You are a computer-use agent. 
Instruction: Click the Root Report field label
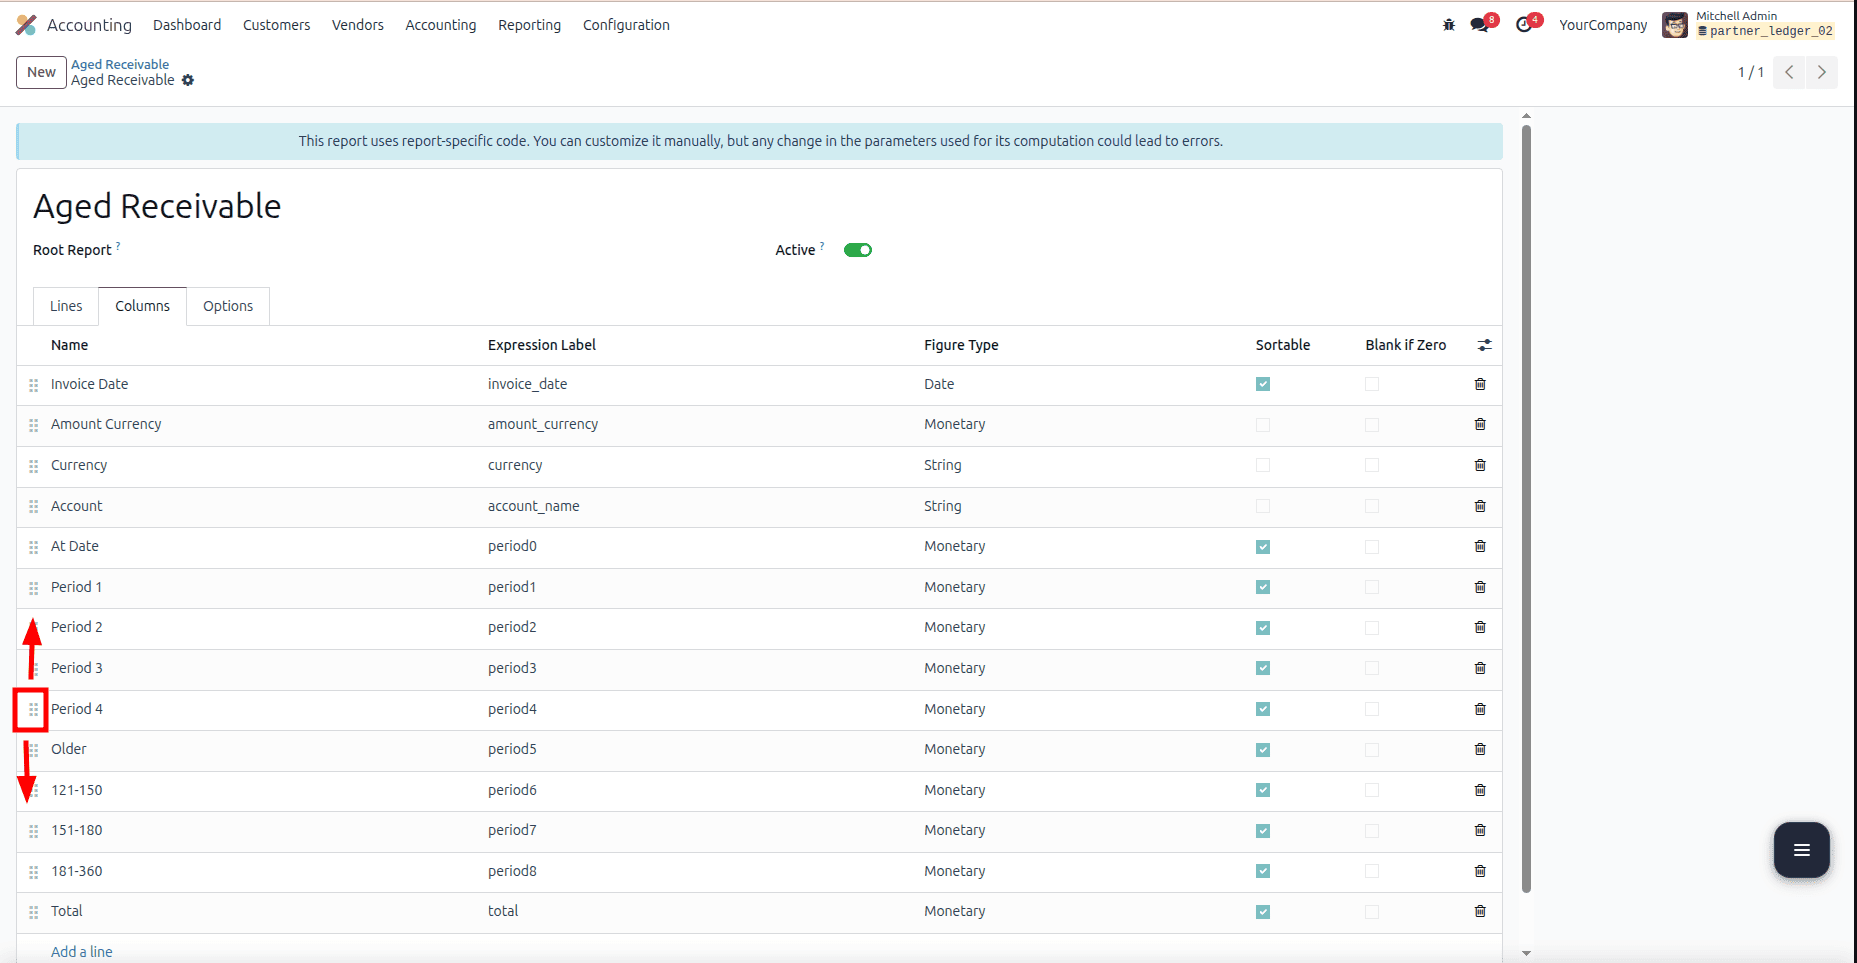tap(72, 250)
